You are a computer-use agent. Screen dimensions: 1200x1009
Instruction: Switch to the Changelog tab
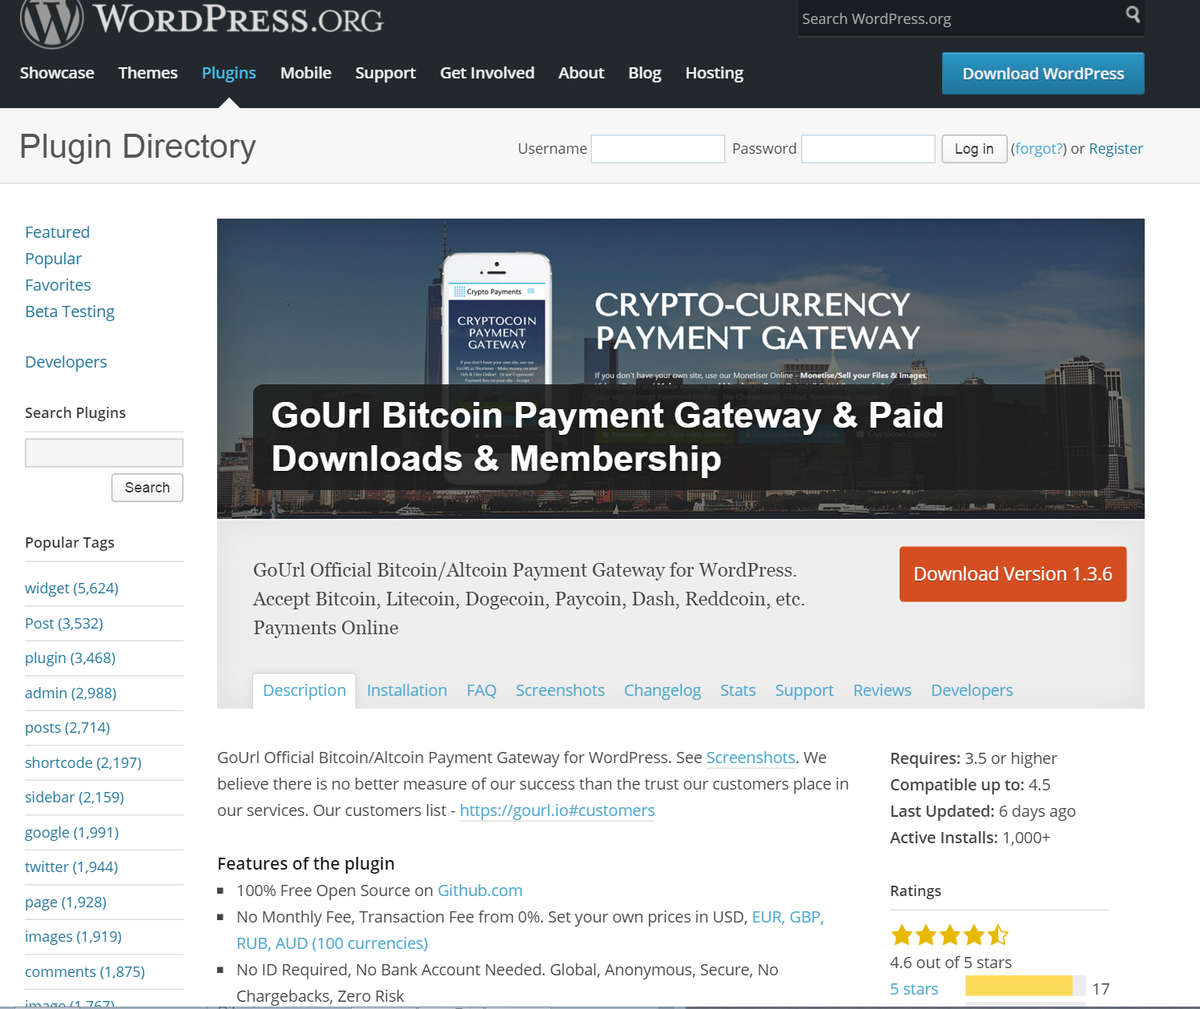662,690
